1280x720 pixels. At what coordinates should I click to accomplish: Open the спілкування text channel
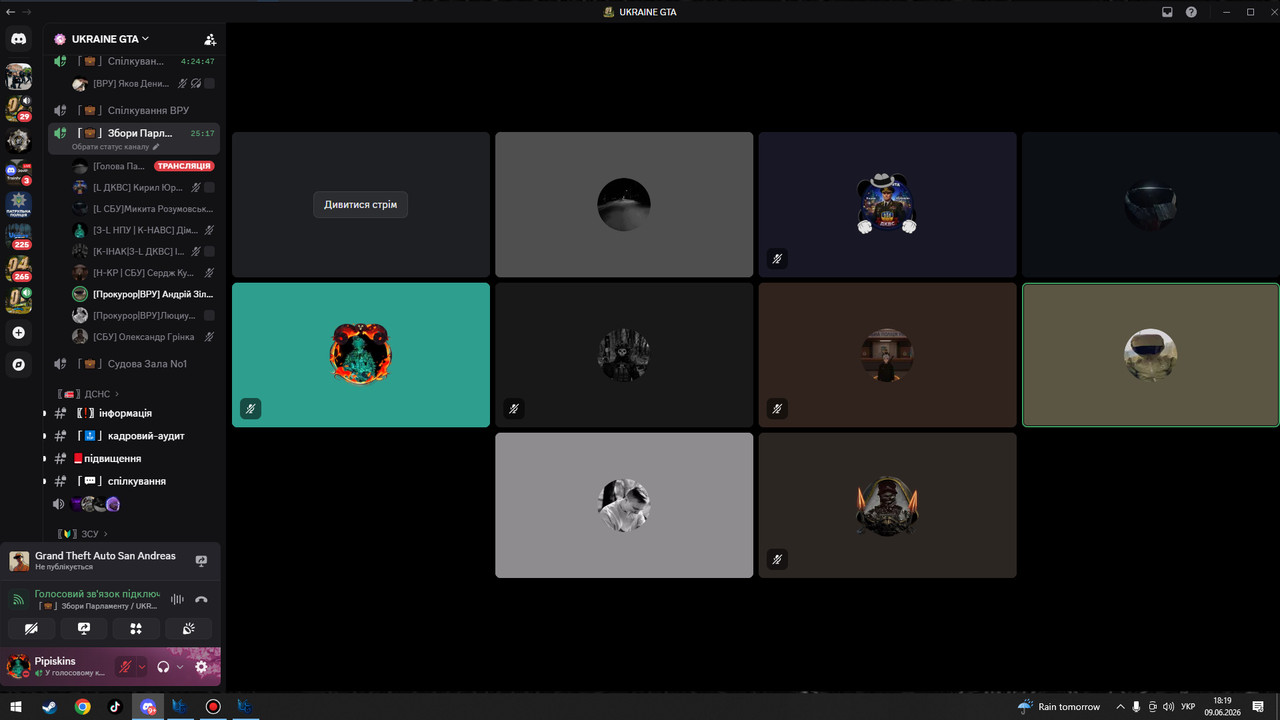(134, 481)
